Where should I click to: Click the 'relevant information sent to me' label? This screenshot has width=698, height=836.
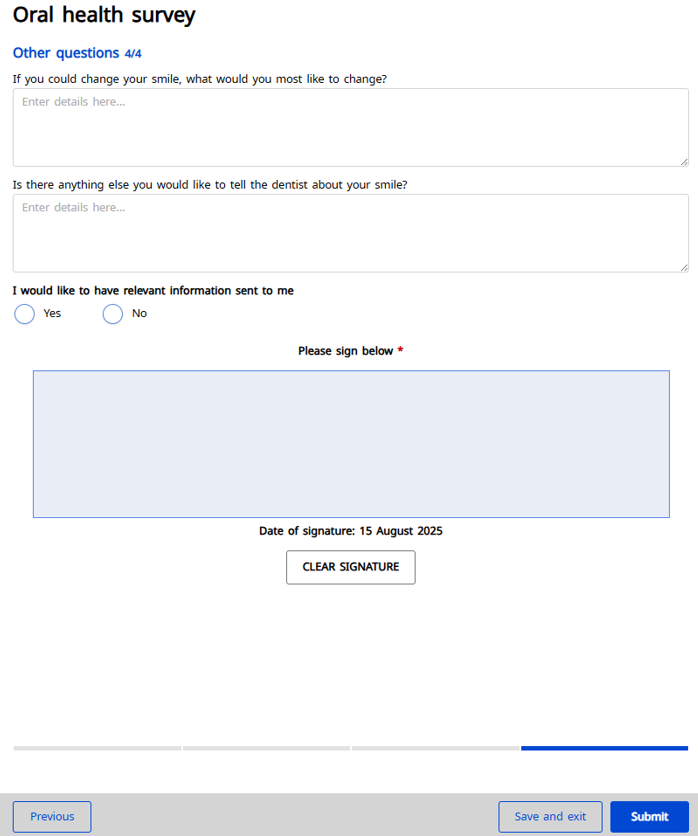tap(153, 291)
